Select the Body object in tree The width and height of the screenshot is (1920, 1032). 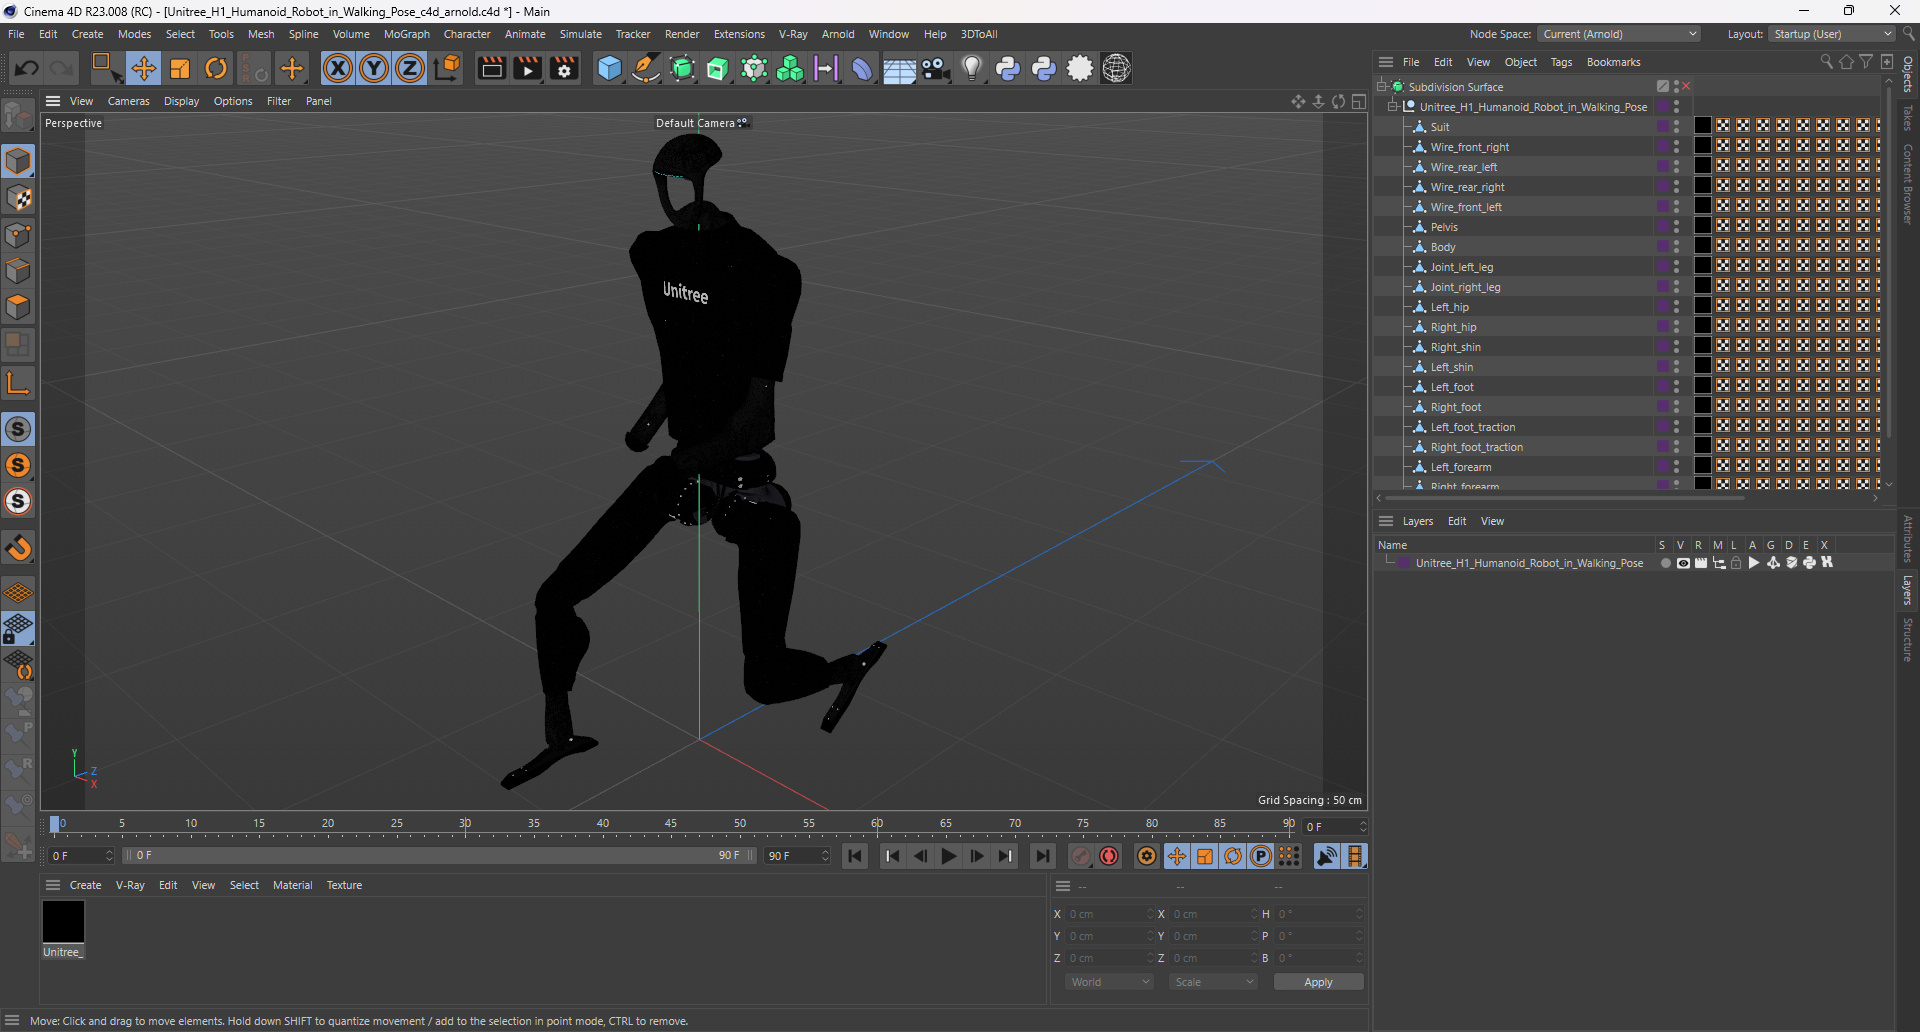pyautogui.click(x=1442, y=247)
